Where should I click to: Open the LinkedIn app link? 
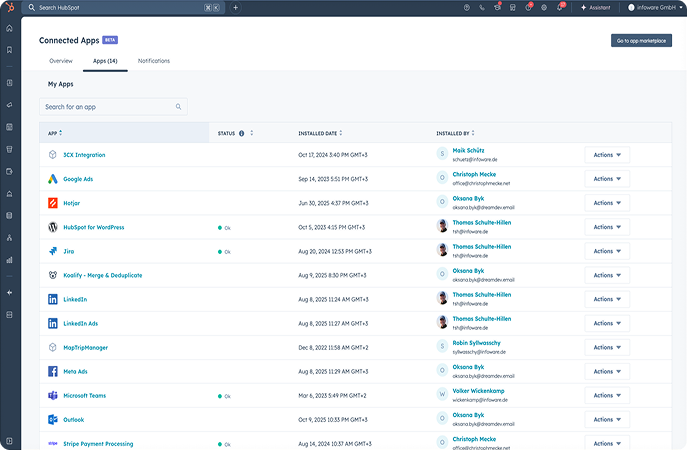point(75,299)
